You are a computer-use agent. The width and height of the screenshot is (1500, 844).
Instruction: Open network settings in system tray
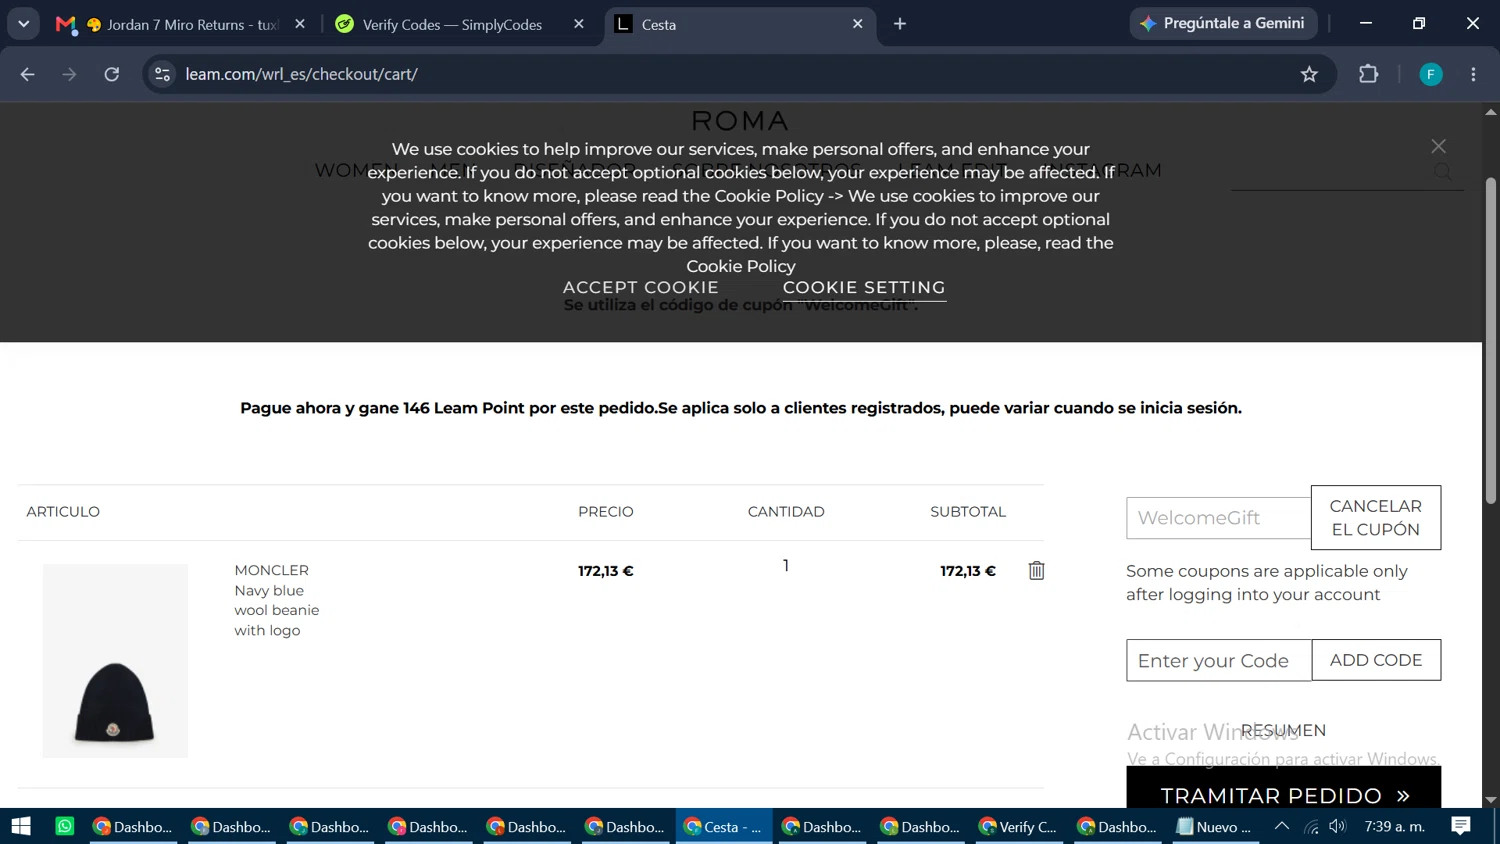1311,826
